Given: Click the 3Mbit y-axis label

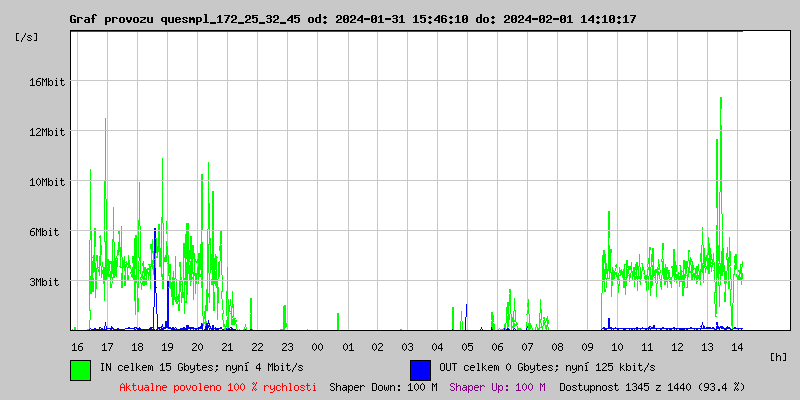Looking at the screenshot, I should (x=44, y=282).
